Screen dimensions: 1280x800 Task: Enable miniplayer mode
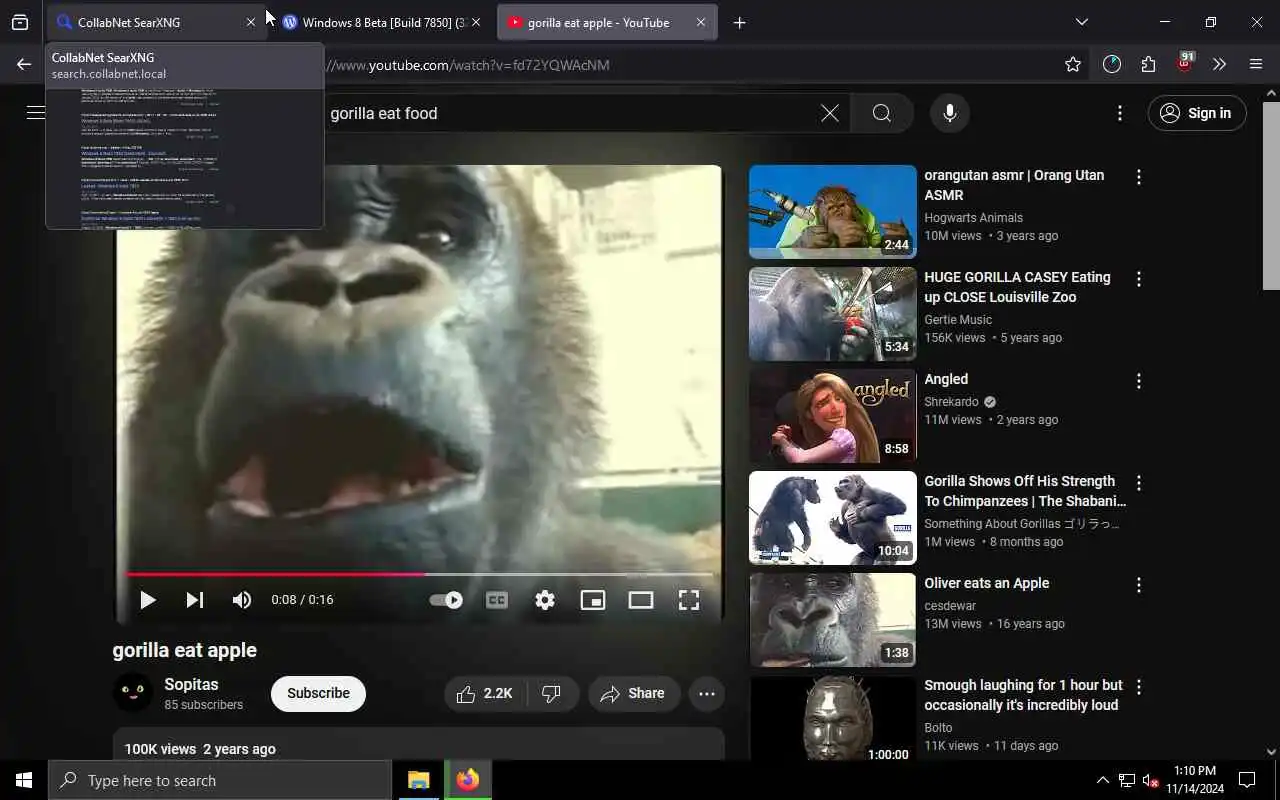593,600
